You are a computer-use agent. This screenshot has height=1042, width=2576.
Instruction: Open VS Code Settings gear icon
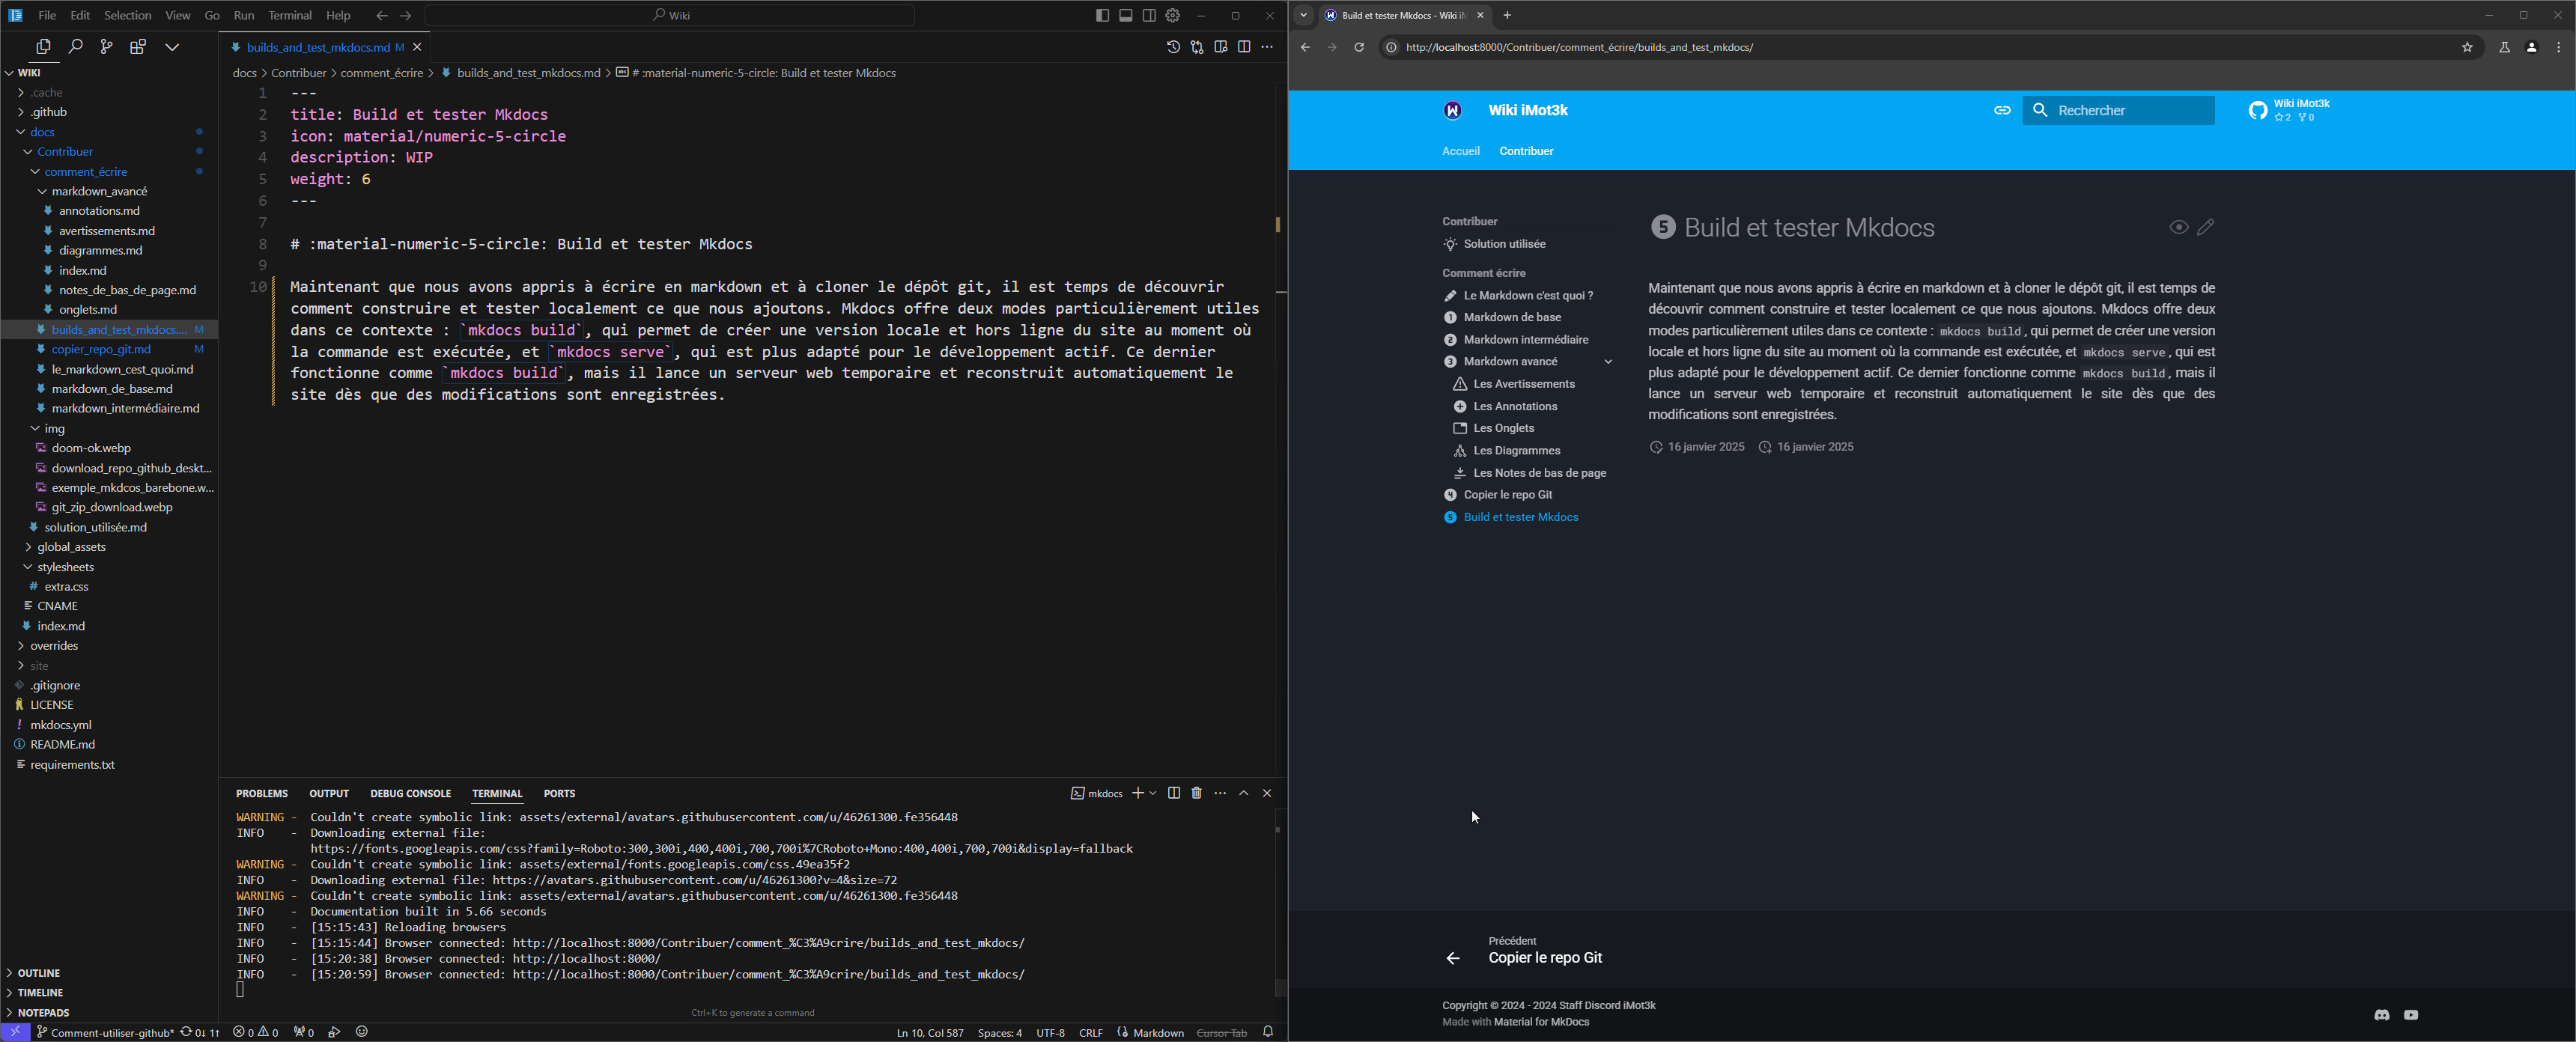tap(1172, 15)
